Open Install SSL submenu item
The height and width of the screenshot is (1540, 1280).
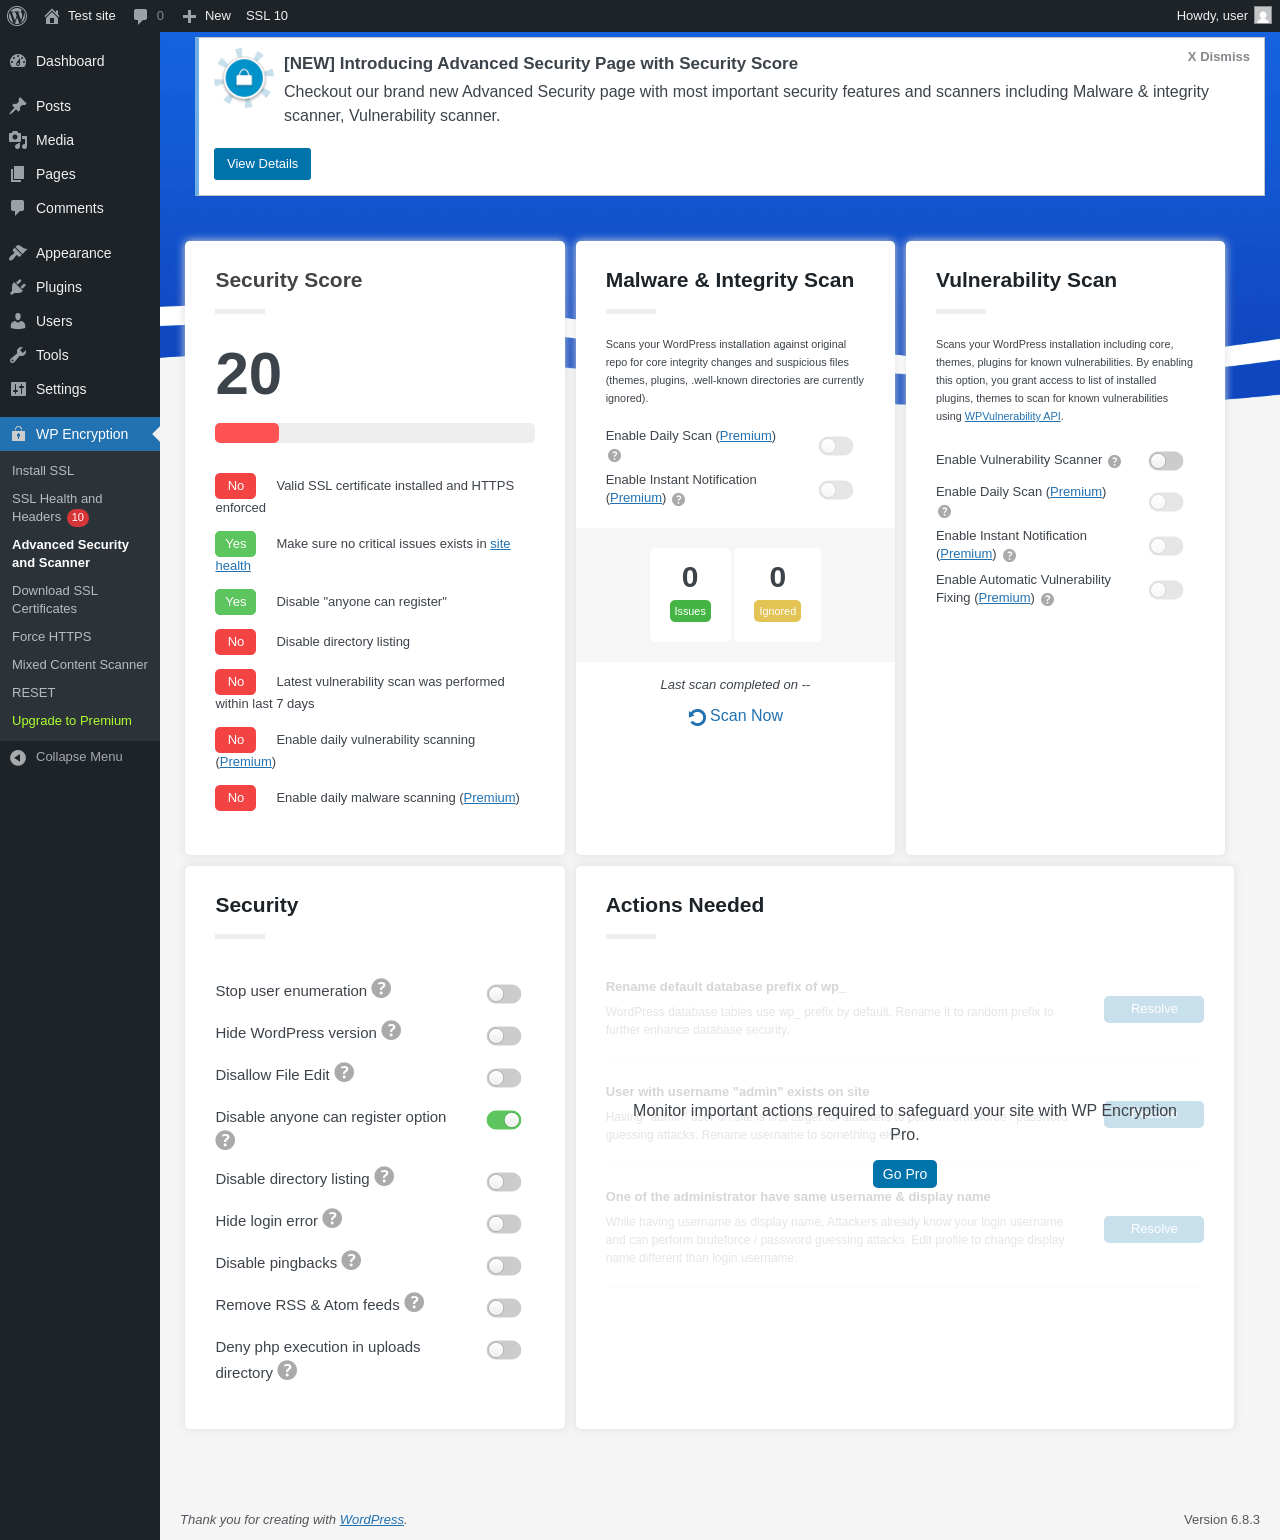(43, 471)
